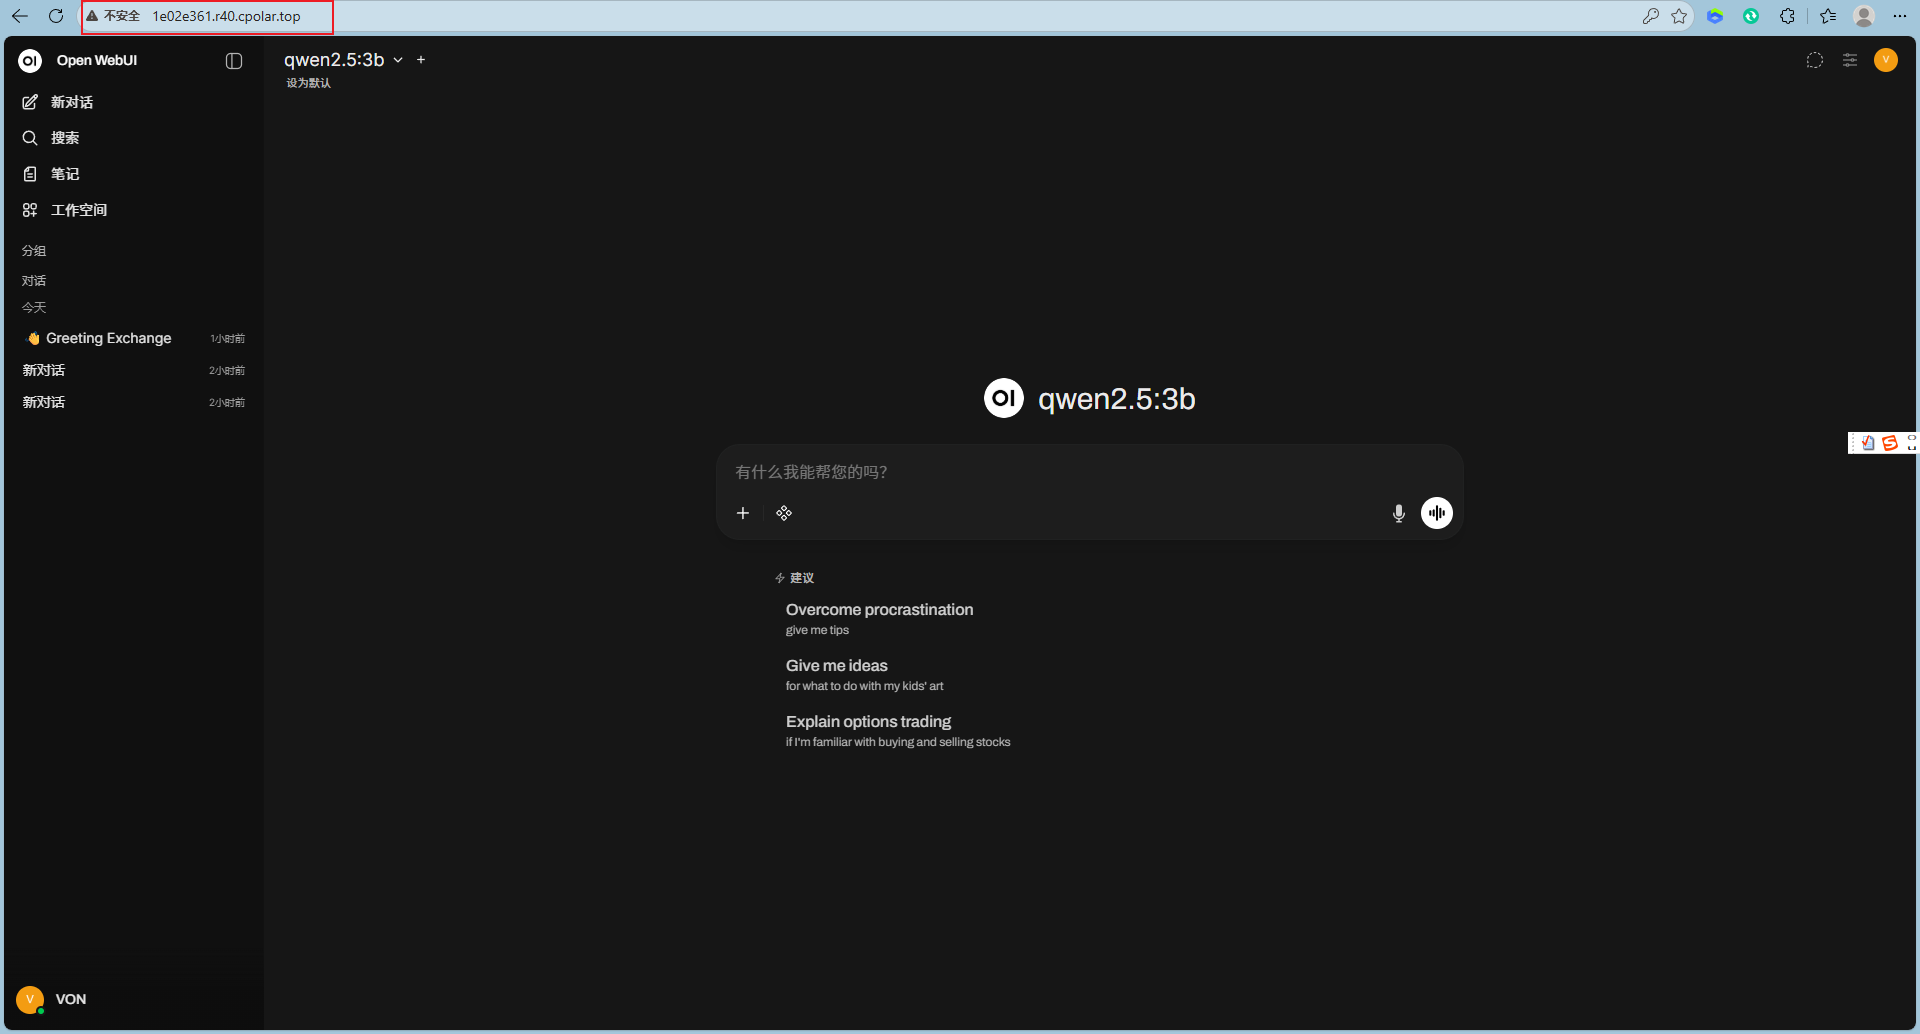
Task: Open the qwen2.5:3b model selector dropdown
Action: pos(343,60)
